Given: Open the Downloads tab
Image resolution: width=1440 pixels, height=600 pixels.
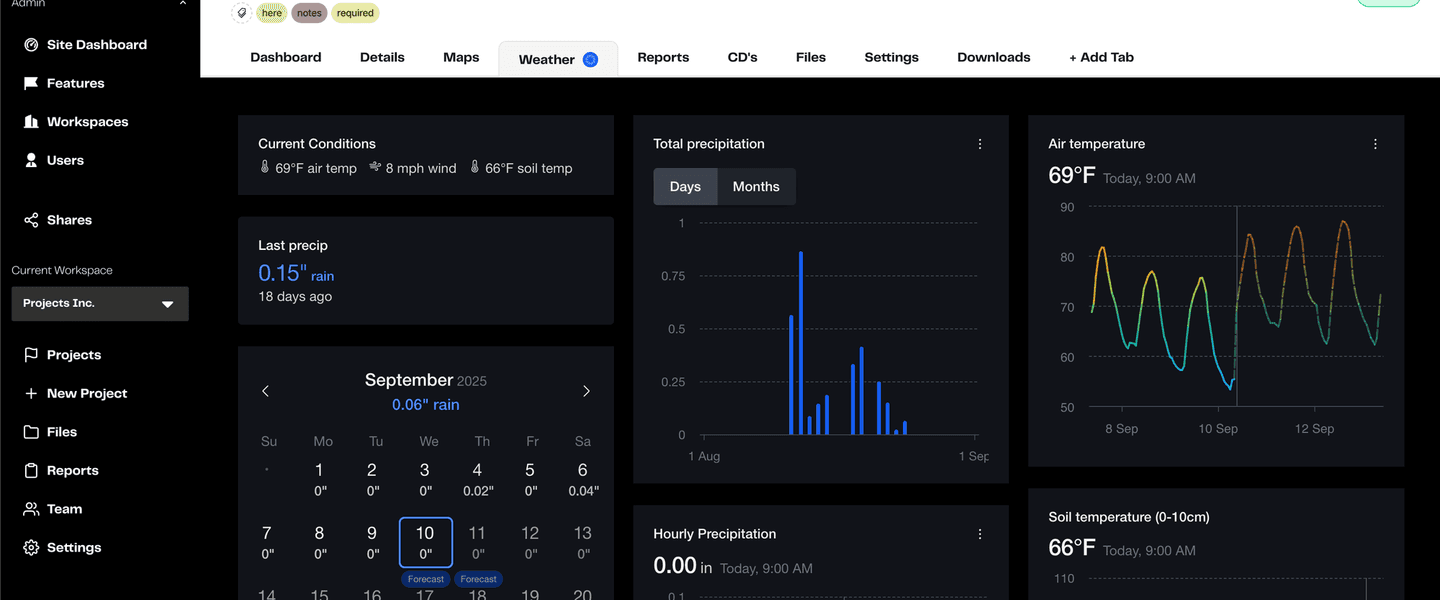Looking at the screenshot, I should 993,58.
